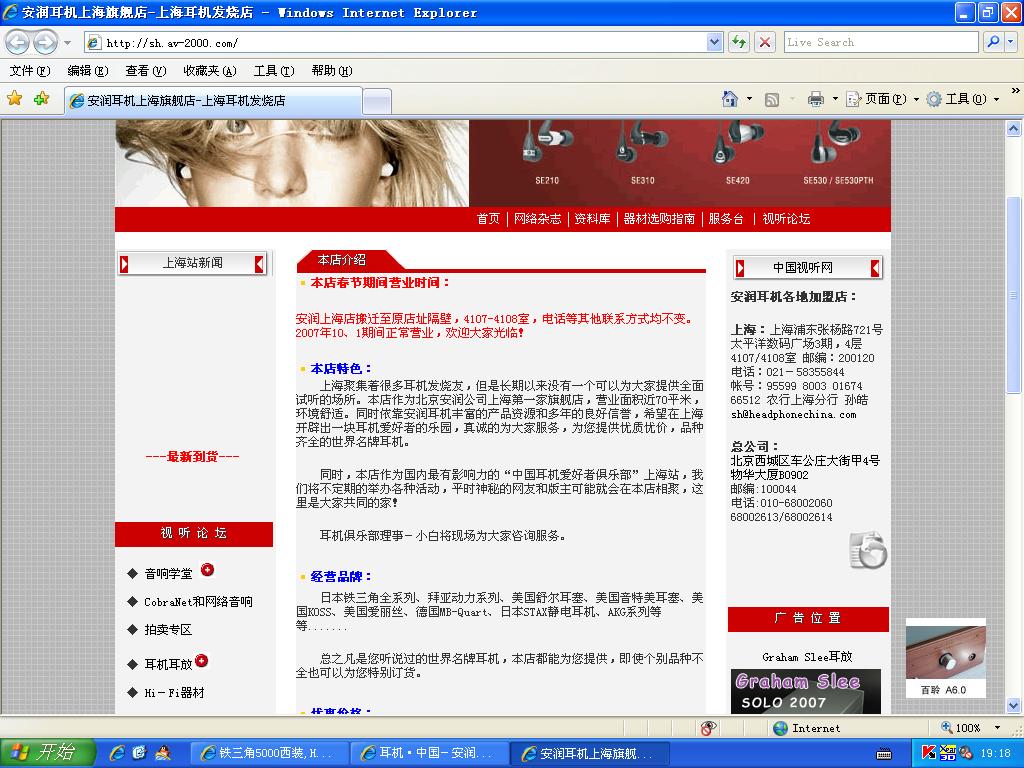Click the zoom magnifier icon in status bar

coord(946,727)
